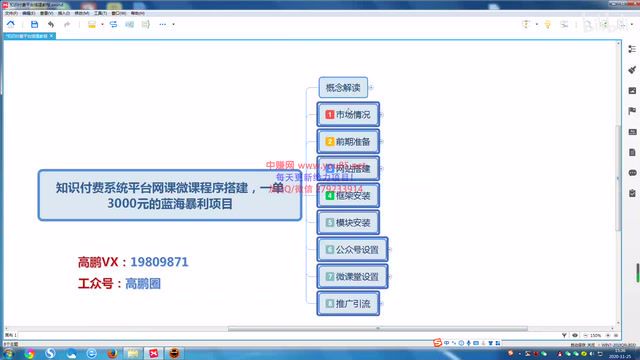Image resolution: width=640 pixels, height=360 pixels.
Task: Open the Windows Start button
Action: [8, 353]
